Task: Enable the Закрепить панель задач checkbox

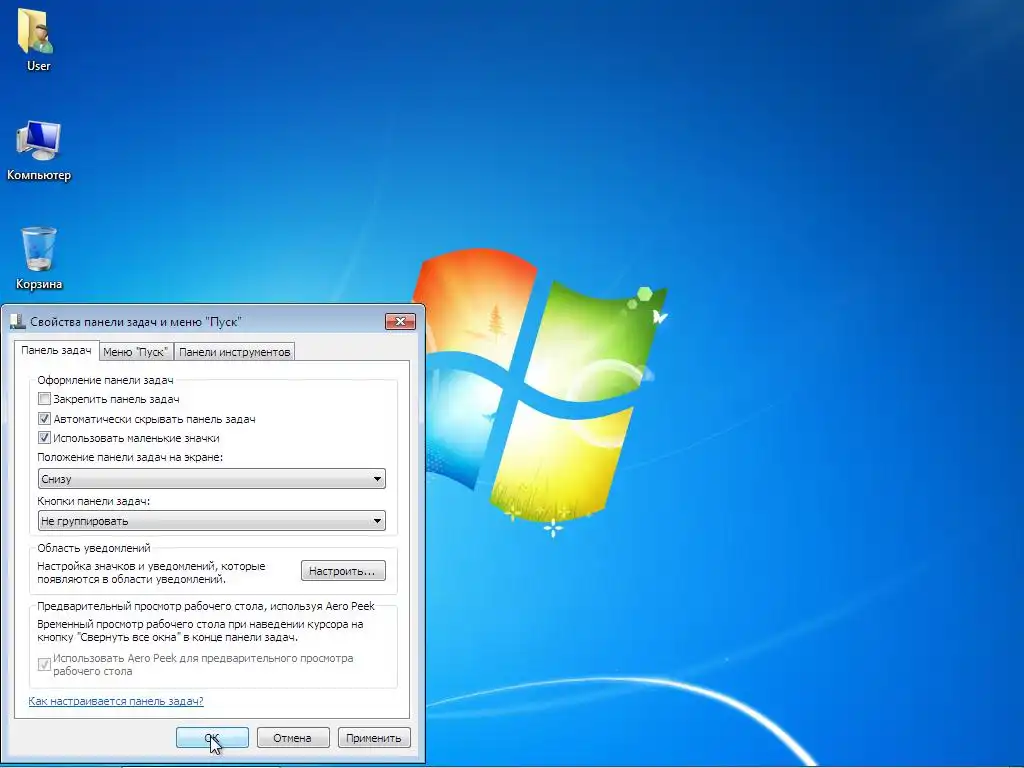Action: [x=44, y=398]
